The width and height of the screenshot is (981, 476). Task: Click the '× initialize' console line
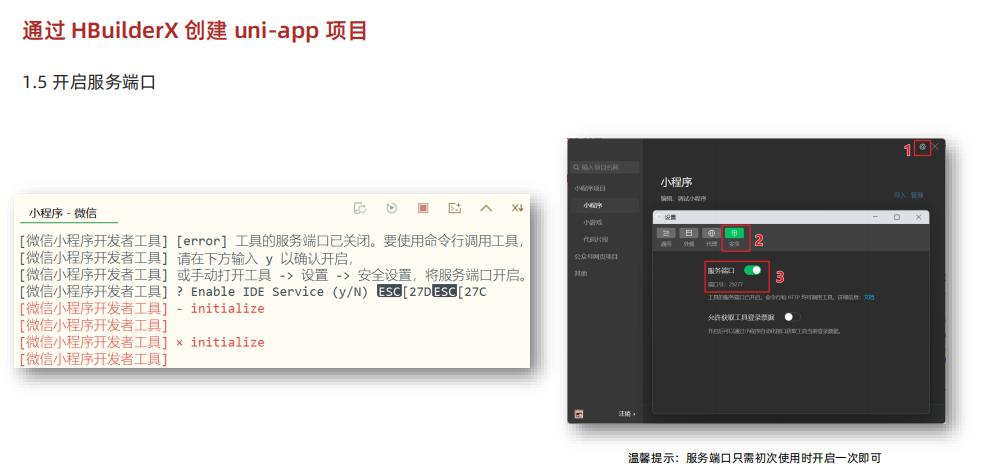[x=142, y=343]
